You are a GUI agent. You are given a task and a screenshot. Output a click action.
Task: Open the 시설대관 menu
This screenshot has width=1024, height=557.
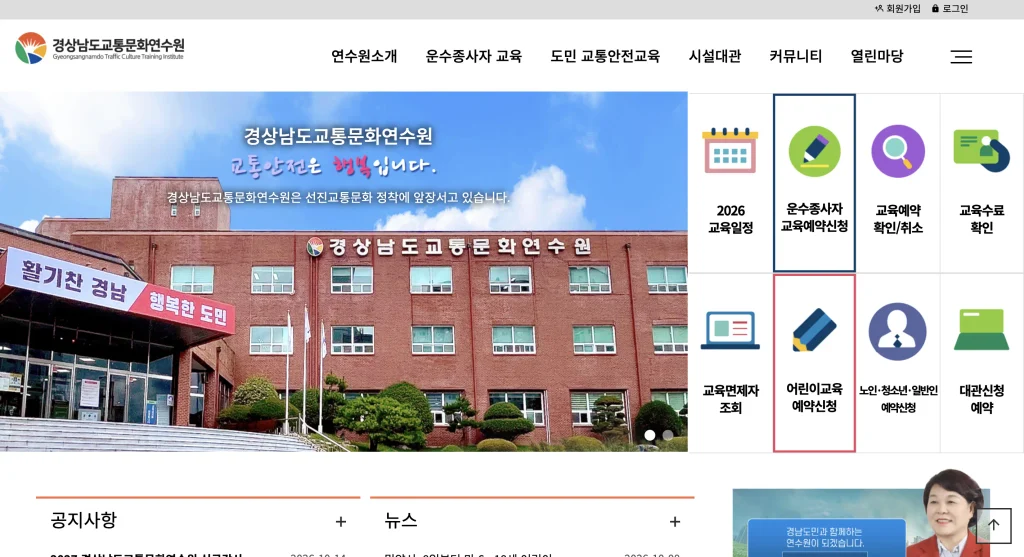pyautogui.click(x=714, y=56)
